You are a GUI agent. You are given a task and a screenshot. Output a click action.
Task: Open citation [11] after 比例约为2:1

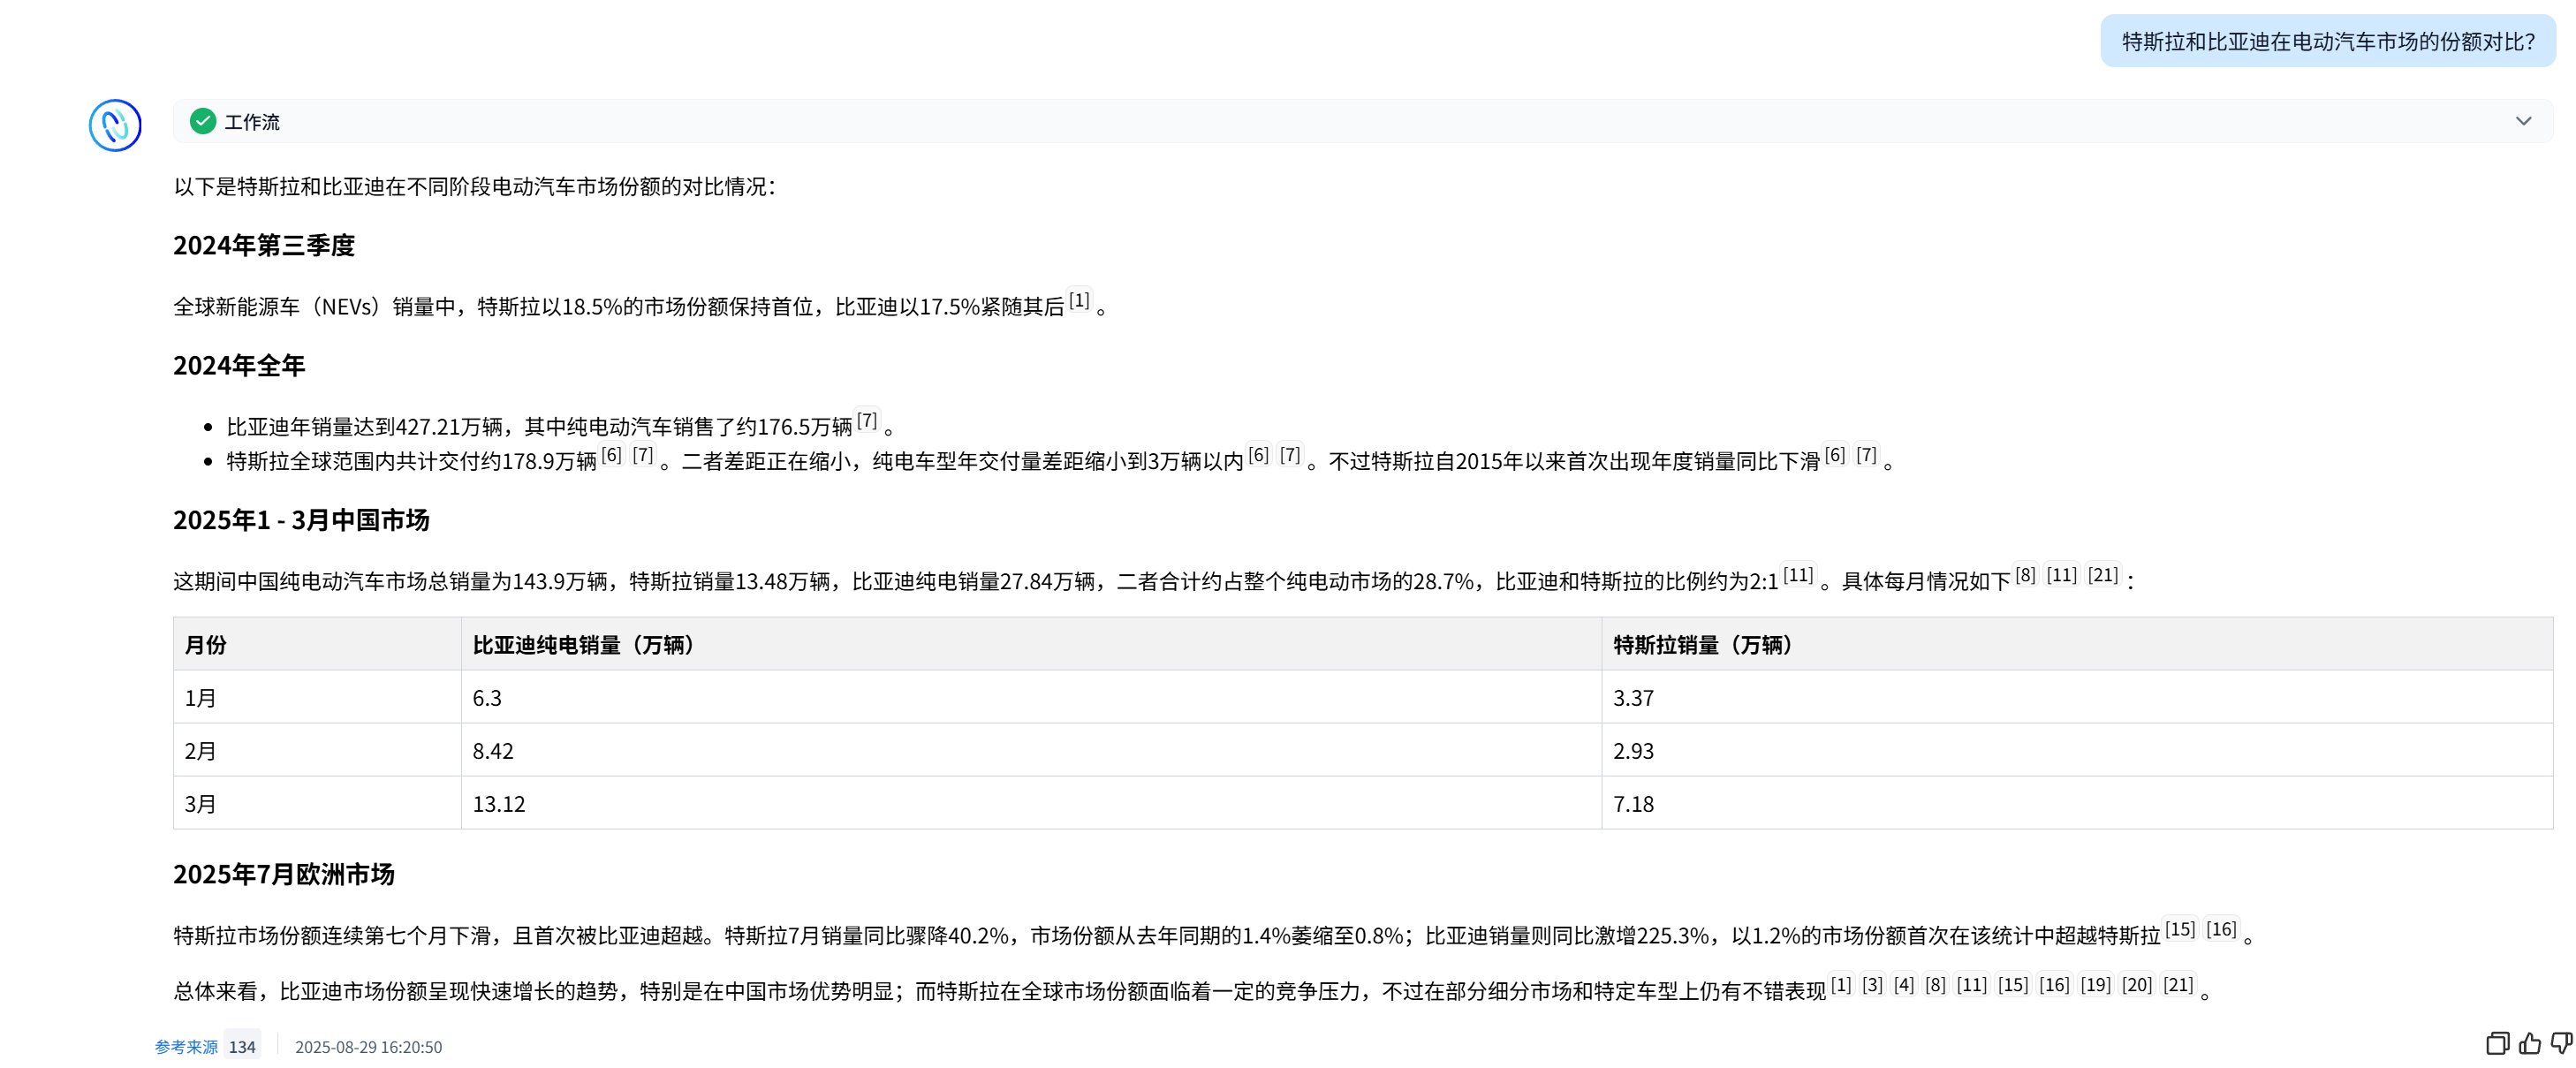1798,575
